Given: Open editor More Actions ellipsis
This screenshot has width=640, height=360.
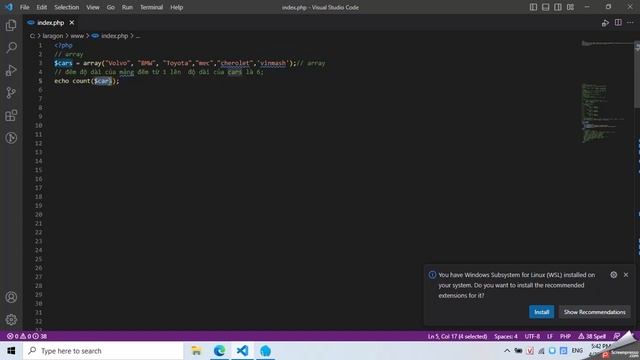Looking at the screenshot, I should click(x=630, y=23).
